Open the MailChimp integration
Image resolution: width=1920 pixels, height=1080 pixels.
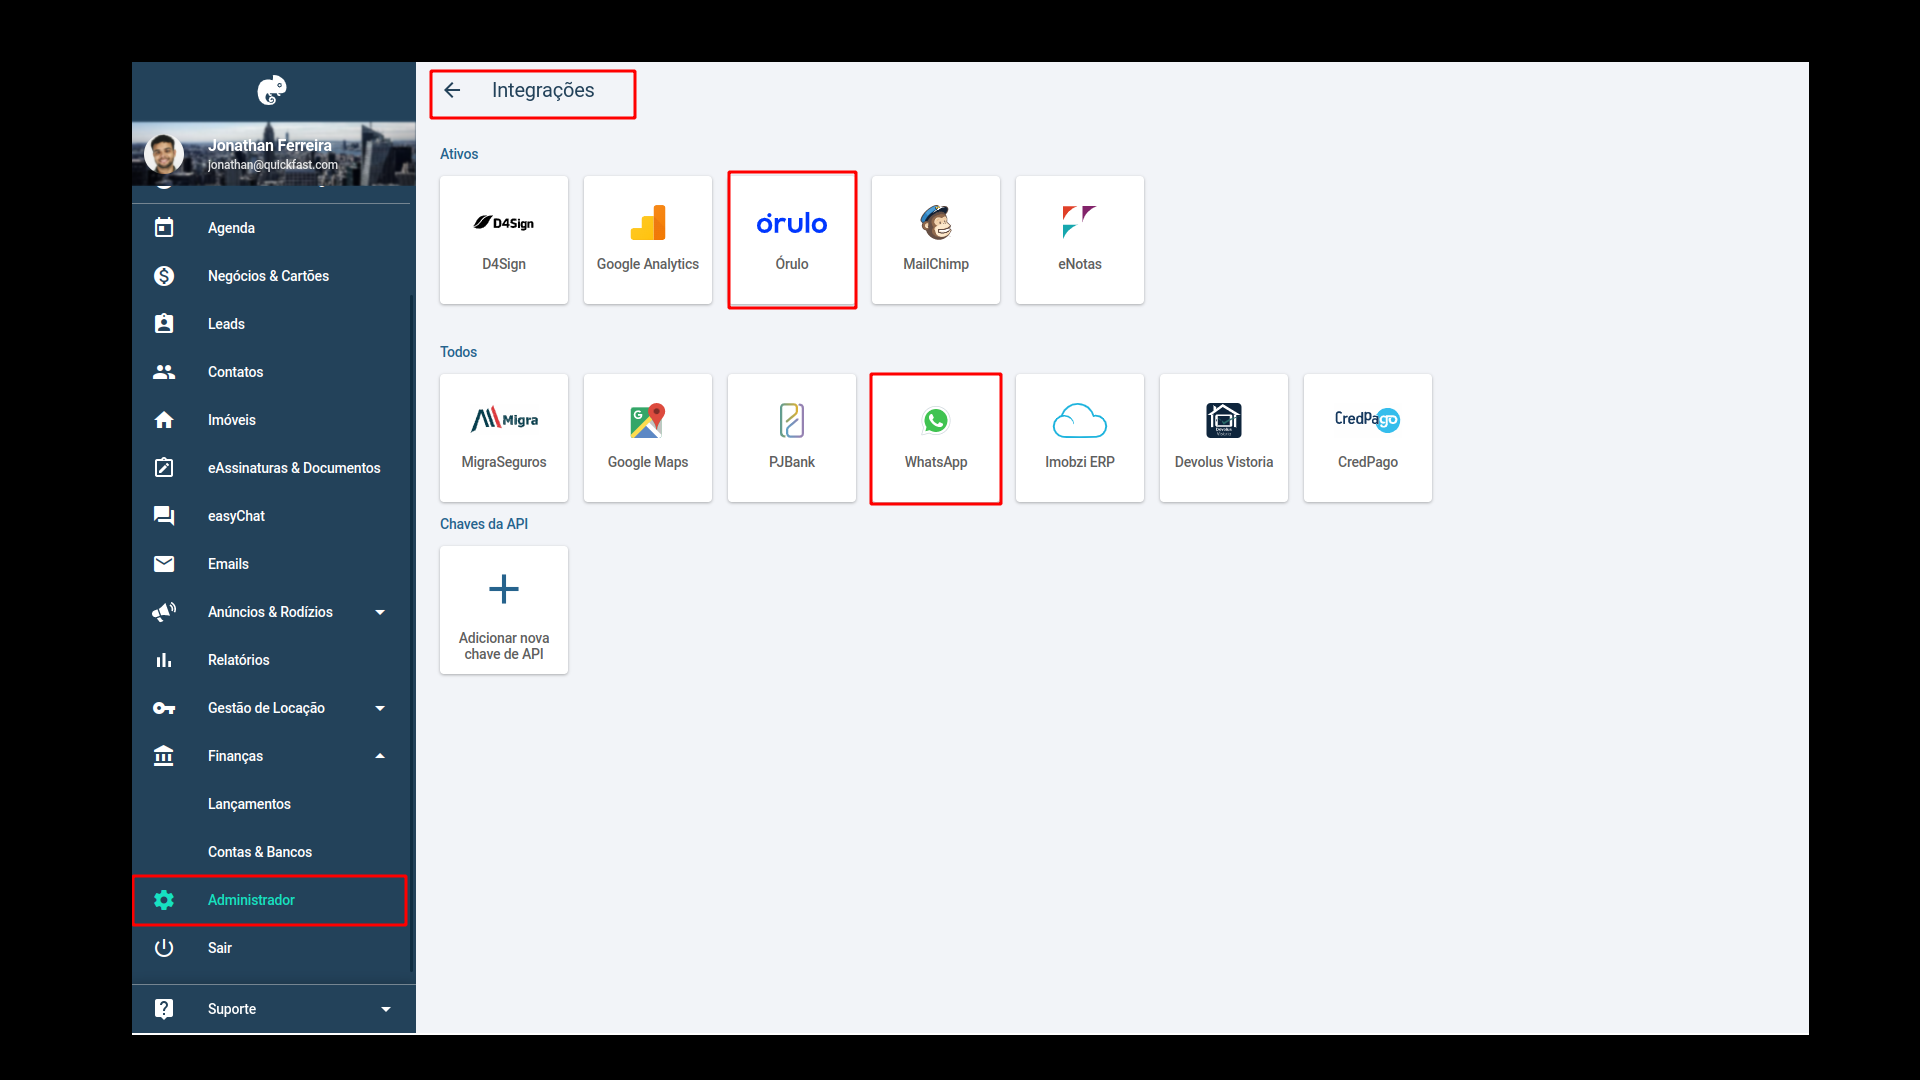[x=936, y=240]
